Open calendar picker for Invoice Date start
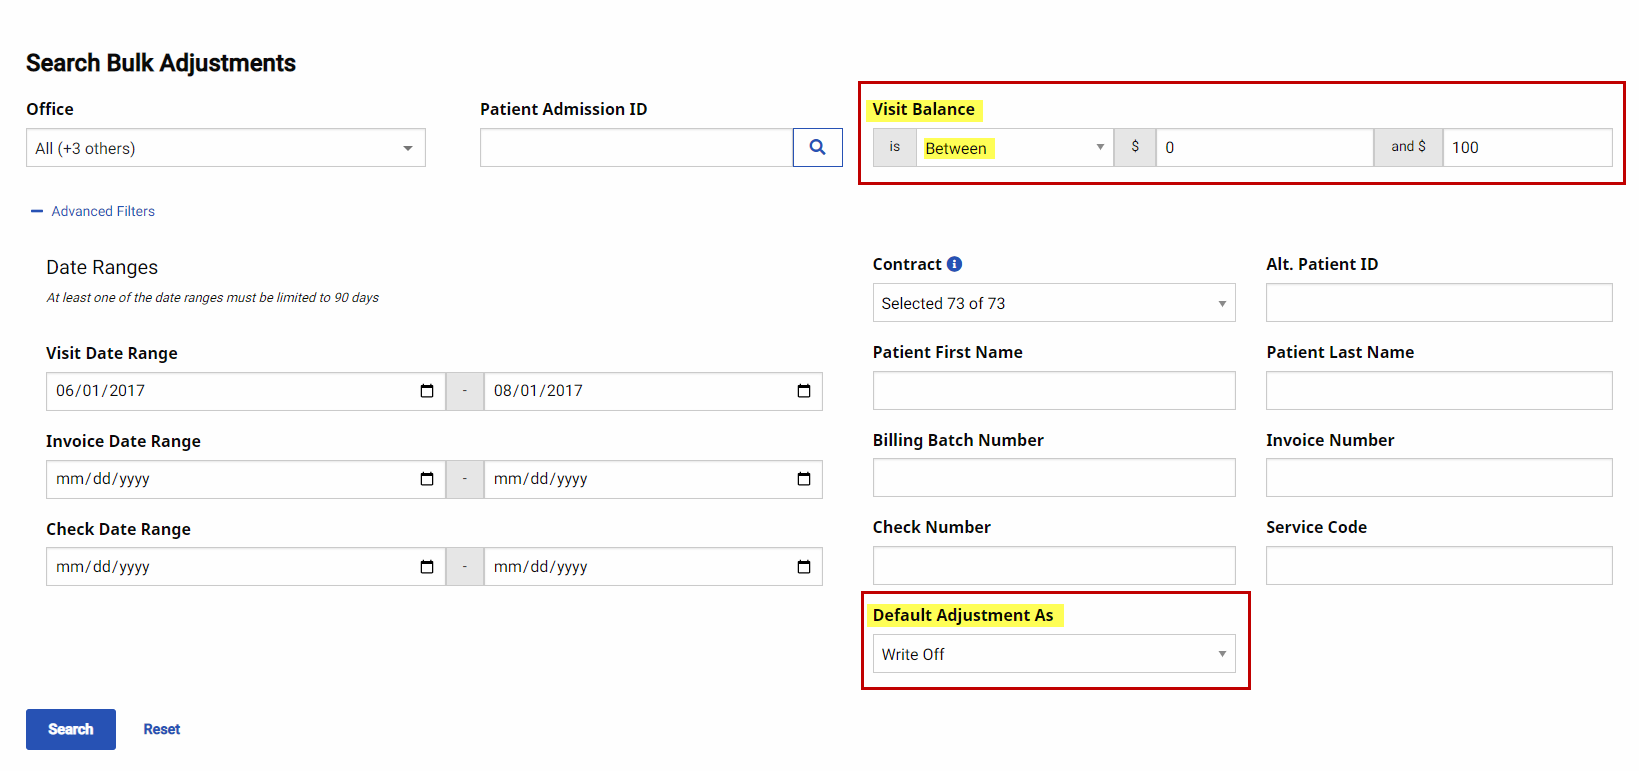 [427, 479]
